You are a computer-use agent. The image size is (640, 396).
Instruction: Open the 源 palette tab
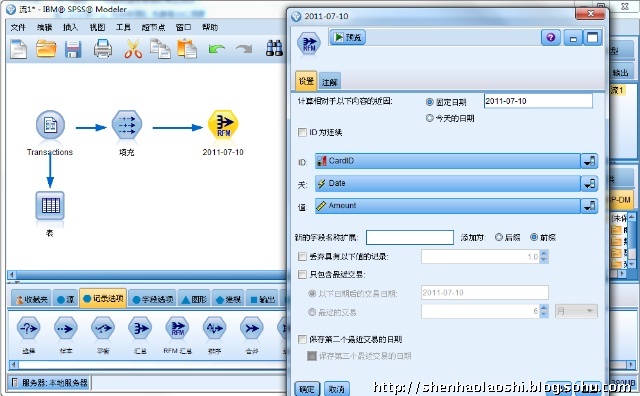(65, 299)
